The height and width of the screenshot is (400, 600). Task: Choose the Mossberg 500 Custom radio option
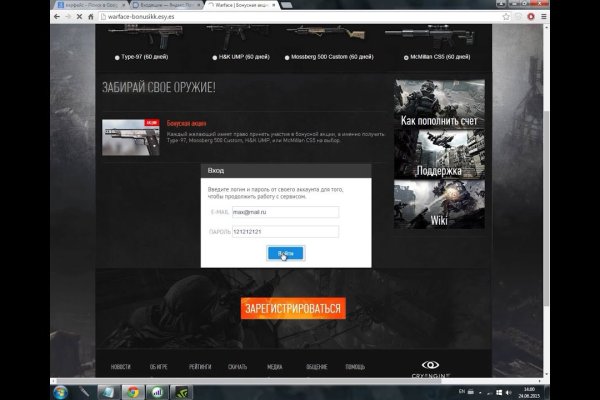point(289,57)
